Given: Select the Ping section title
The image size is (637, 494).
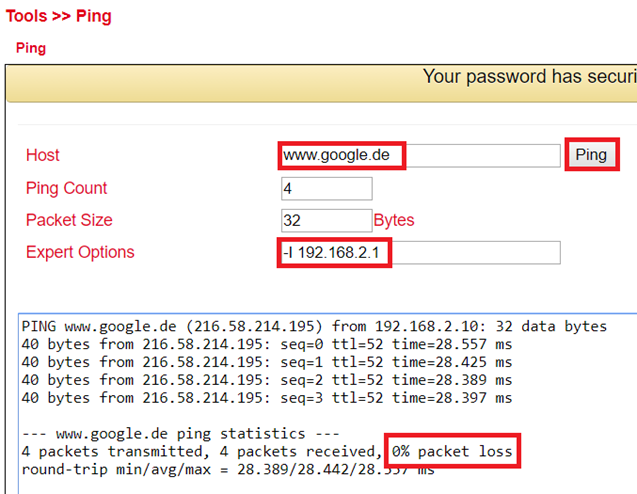Looking at the screenshot, I should (31, 48).
